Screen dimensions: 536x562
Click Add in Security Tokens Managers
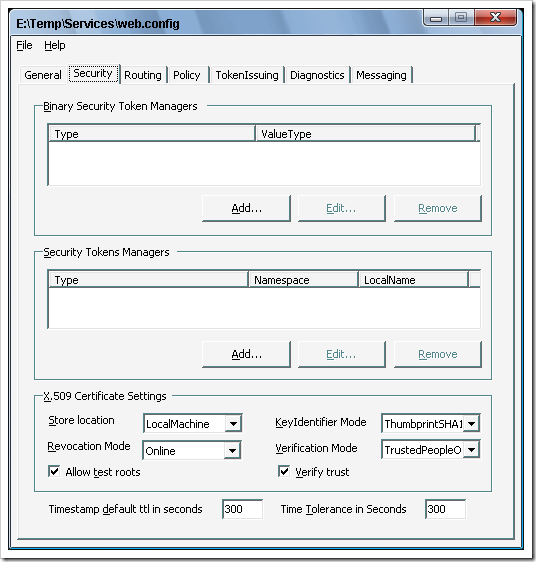pyautogui.click(x=246, y=354)
